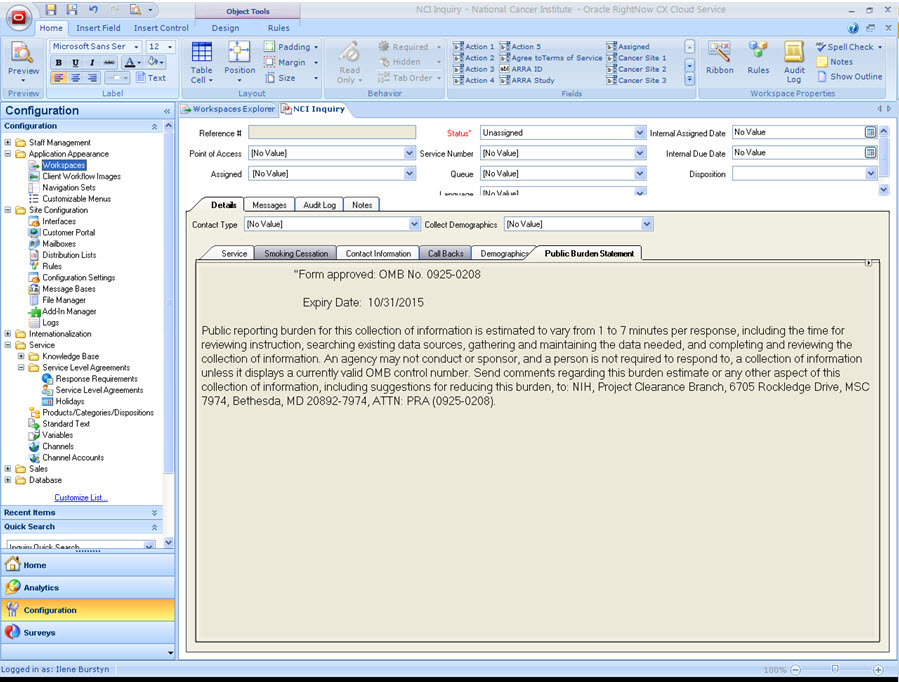Expand the Staff Management tree folder
The height and width of the screenshot is (682, 899).
(8, 143)
